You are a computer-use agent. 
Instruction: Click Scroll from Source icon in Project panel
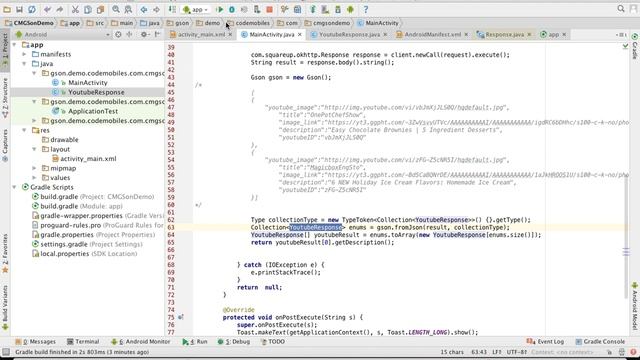(x=118, y=35)
